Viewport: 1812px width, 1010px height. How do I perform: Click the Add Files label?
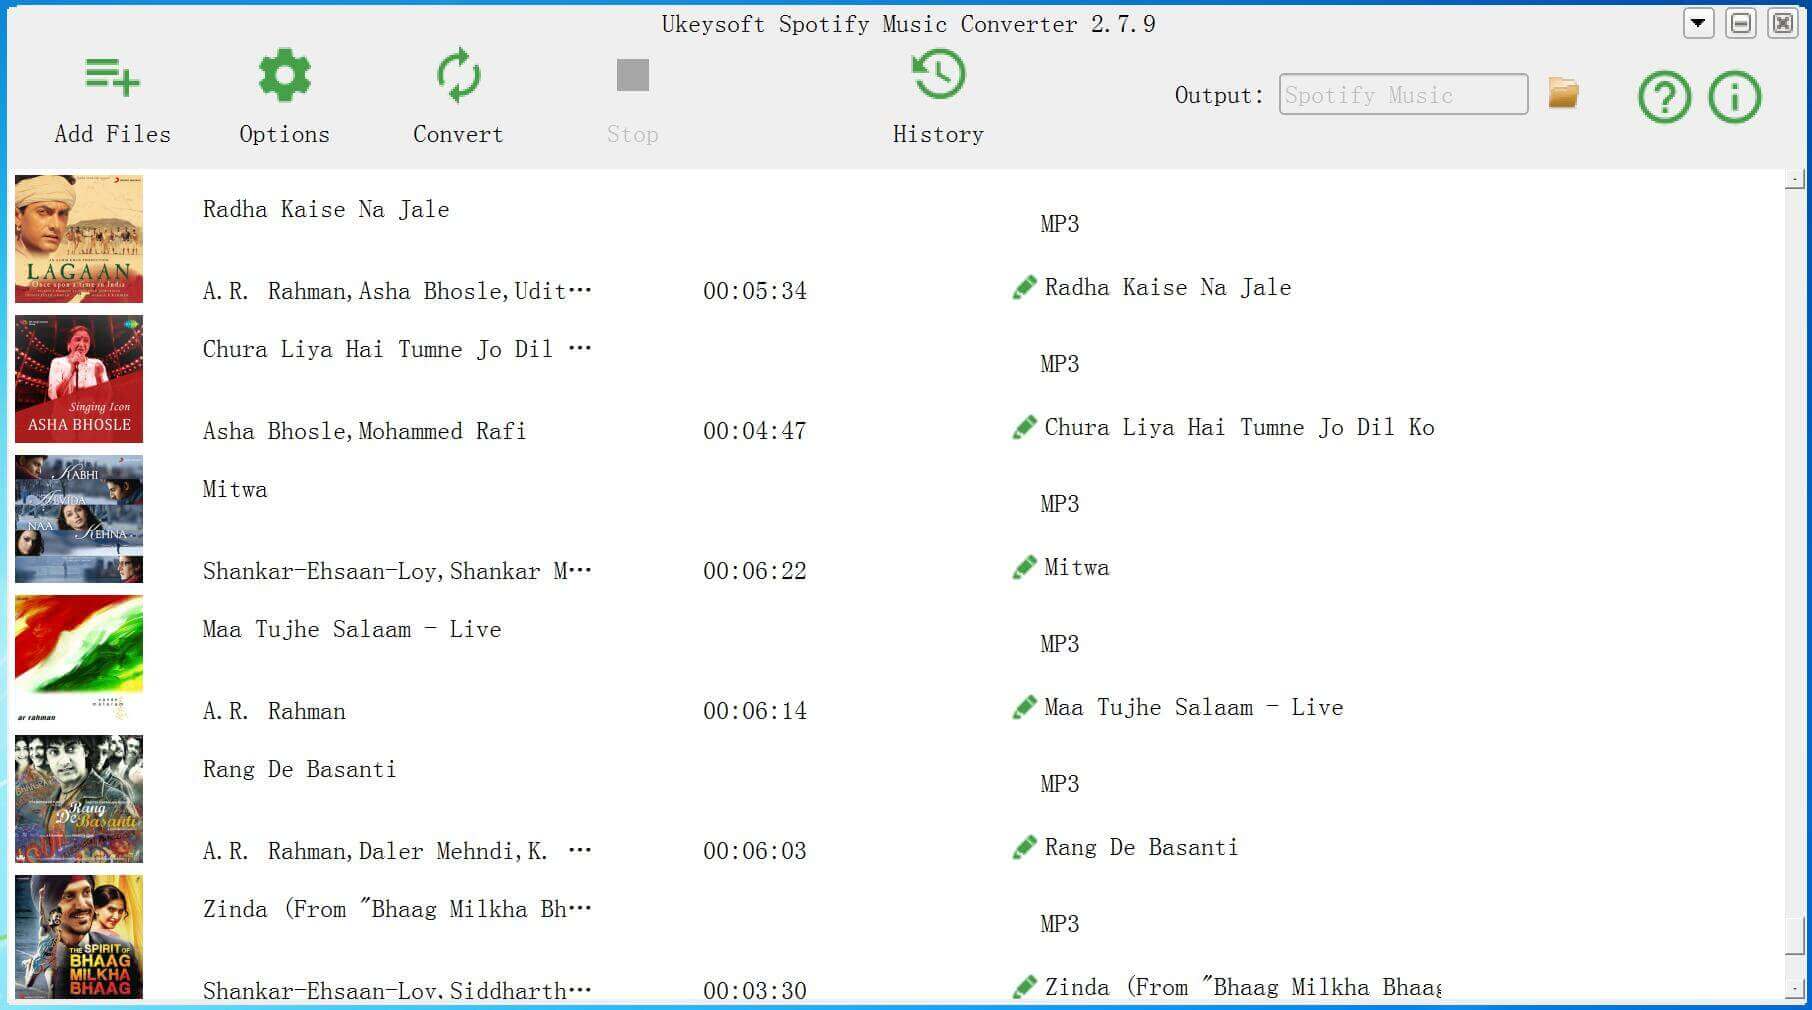click(x=112, y=134)
